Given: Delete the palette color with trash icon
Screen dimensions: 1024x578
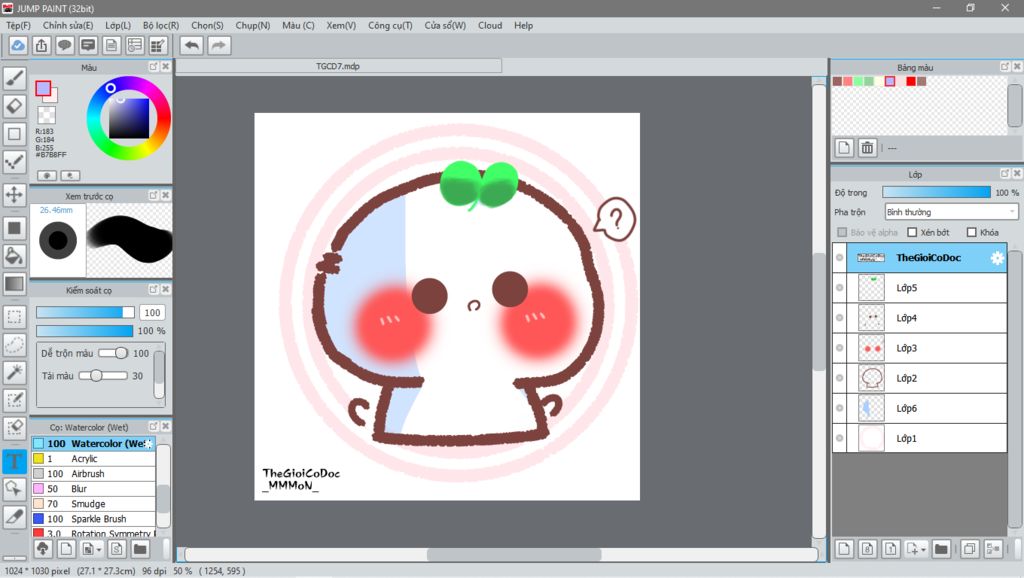Looking at the screenshot, I should pos(867,148).
